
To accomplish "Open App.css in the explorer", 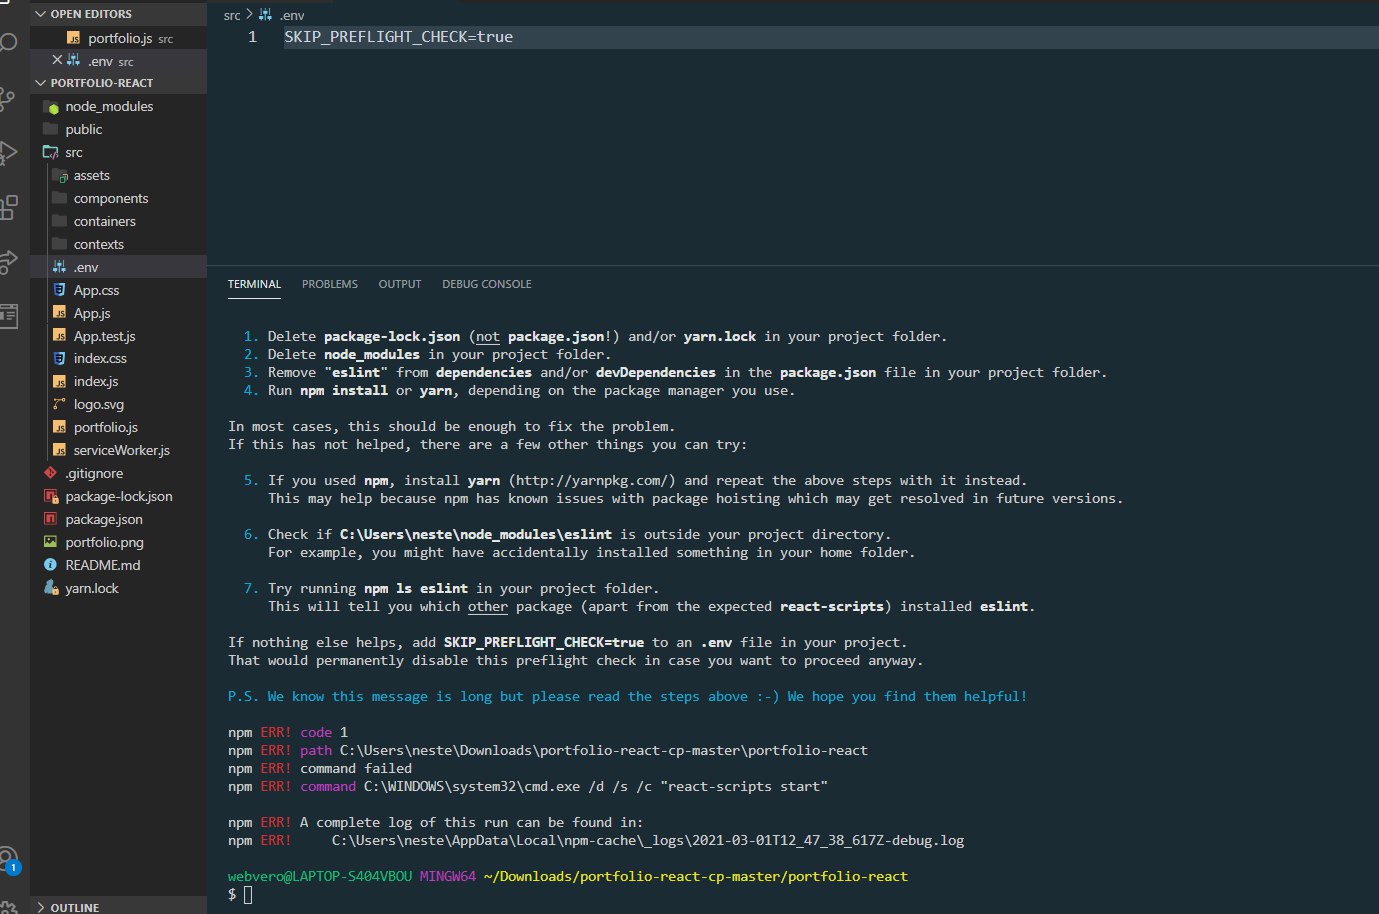I will [x=118, y=290].
